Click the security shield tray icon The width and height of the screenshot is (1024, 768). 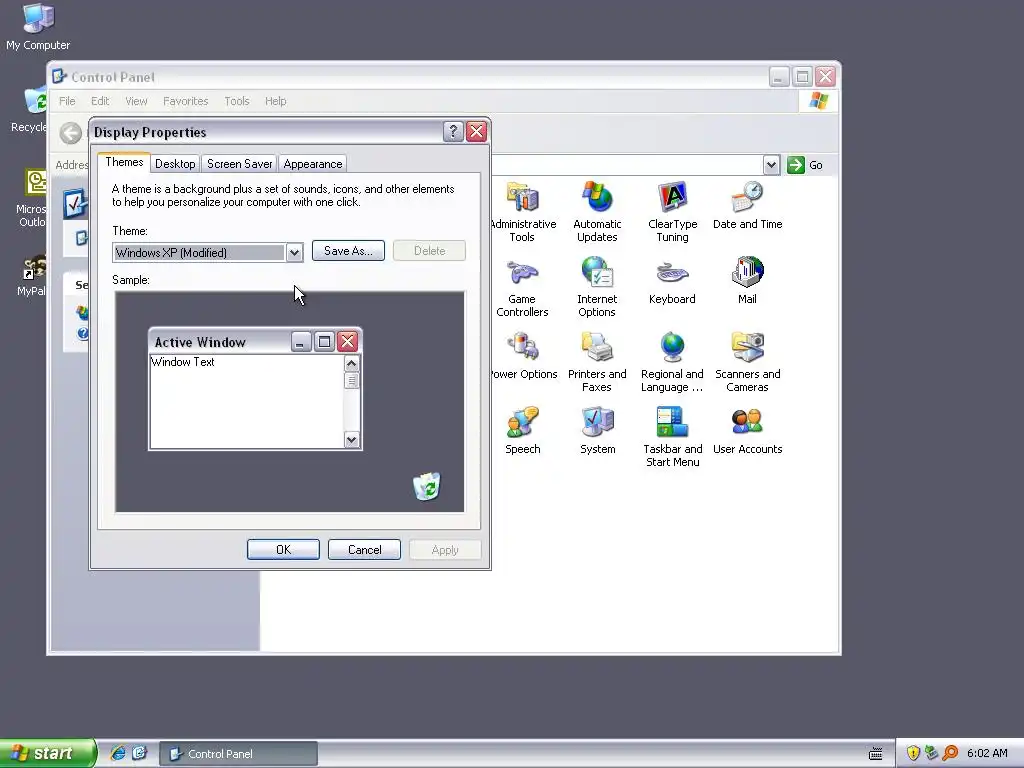(x=913, y=753)
